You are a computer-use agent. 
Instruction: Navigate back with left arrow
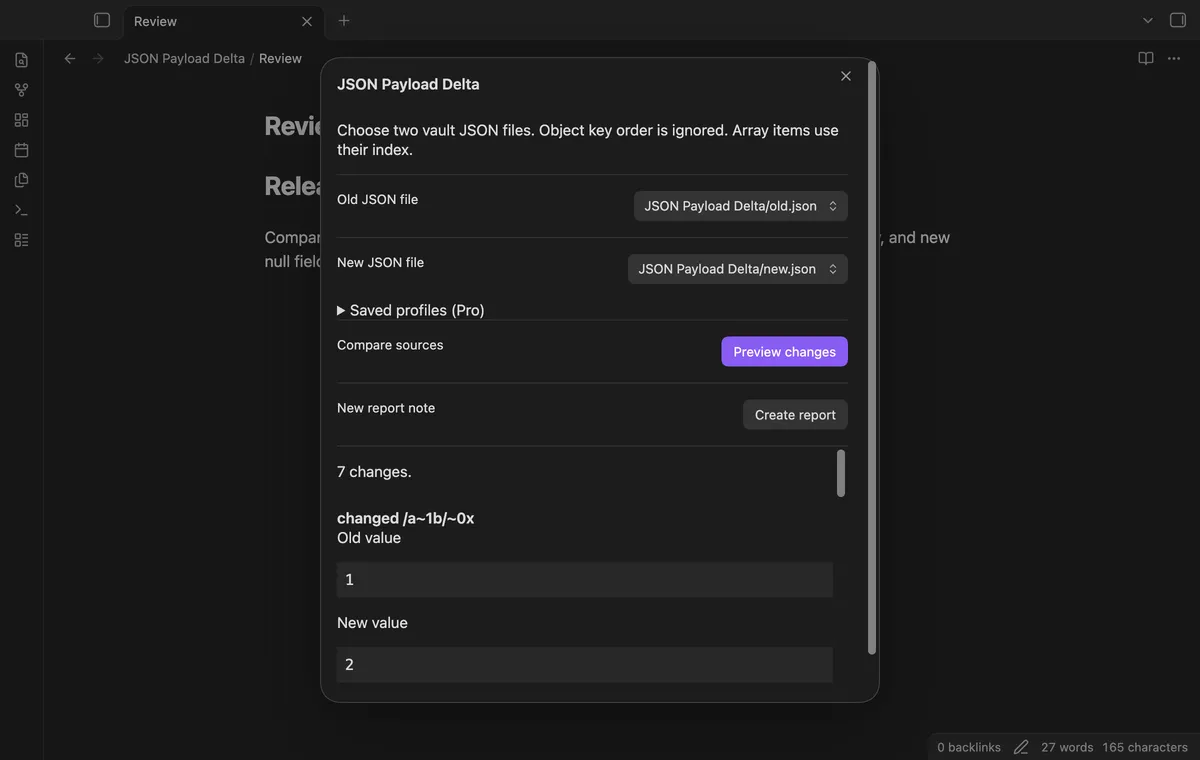[x=70, y=58]
